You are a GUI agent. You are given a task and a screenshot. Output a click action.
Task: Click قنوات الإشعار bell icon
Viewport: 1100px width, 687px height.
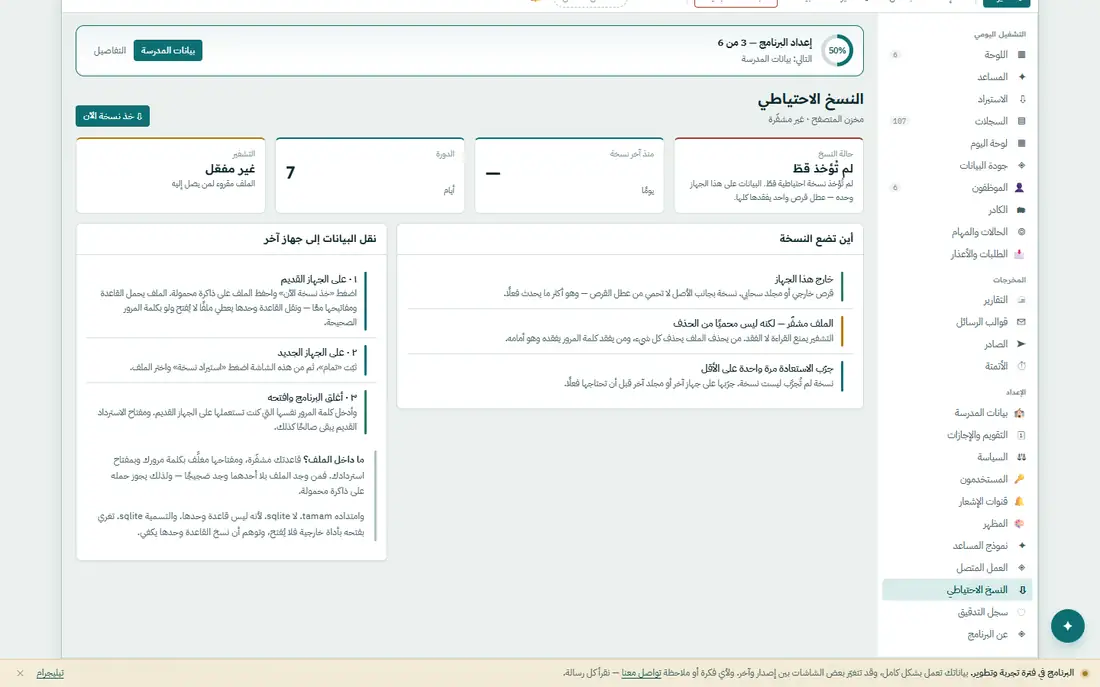click(1019, 502)
